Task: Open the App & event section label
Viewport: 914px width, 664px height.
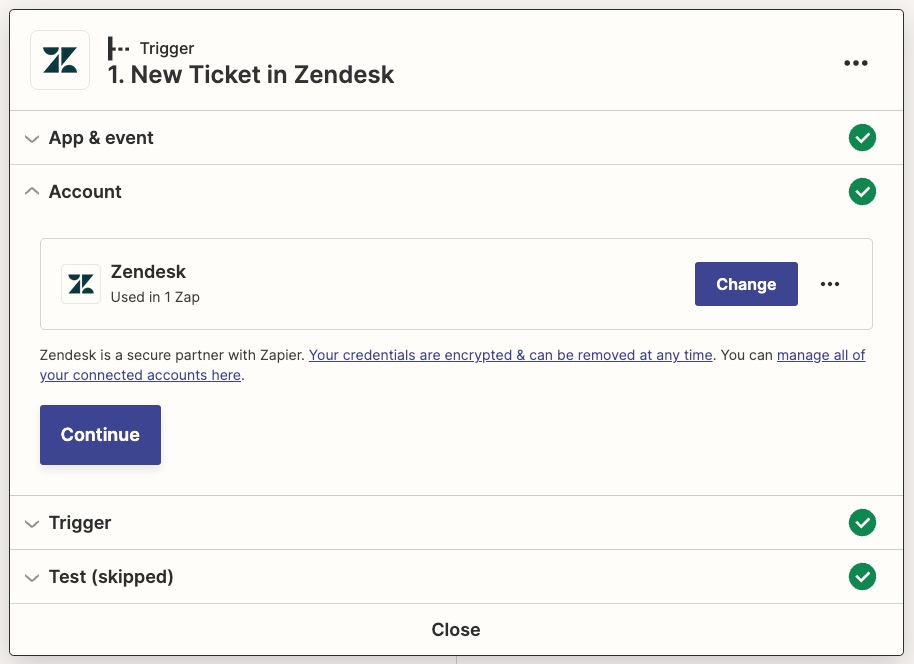Action: (101, 138)
